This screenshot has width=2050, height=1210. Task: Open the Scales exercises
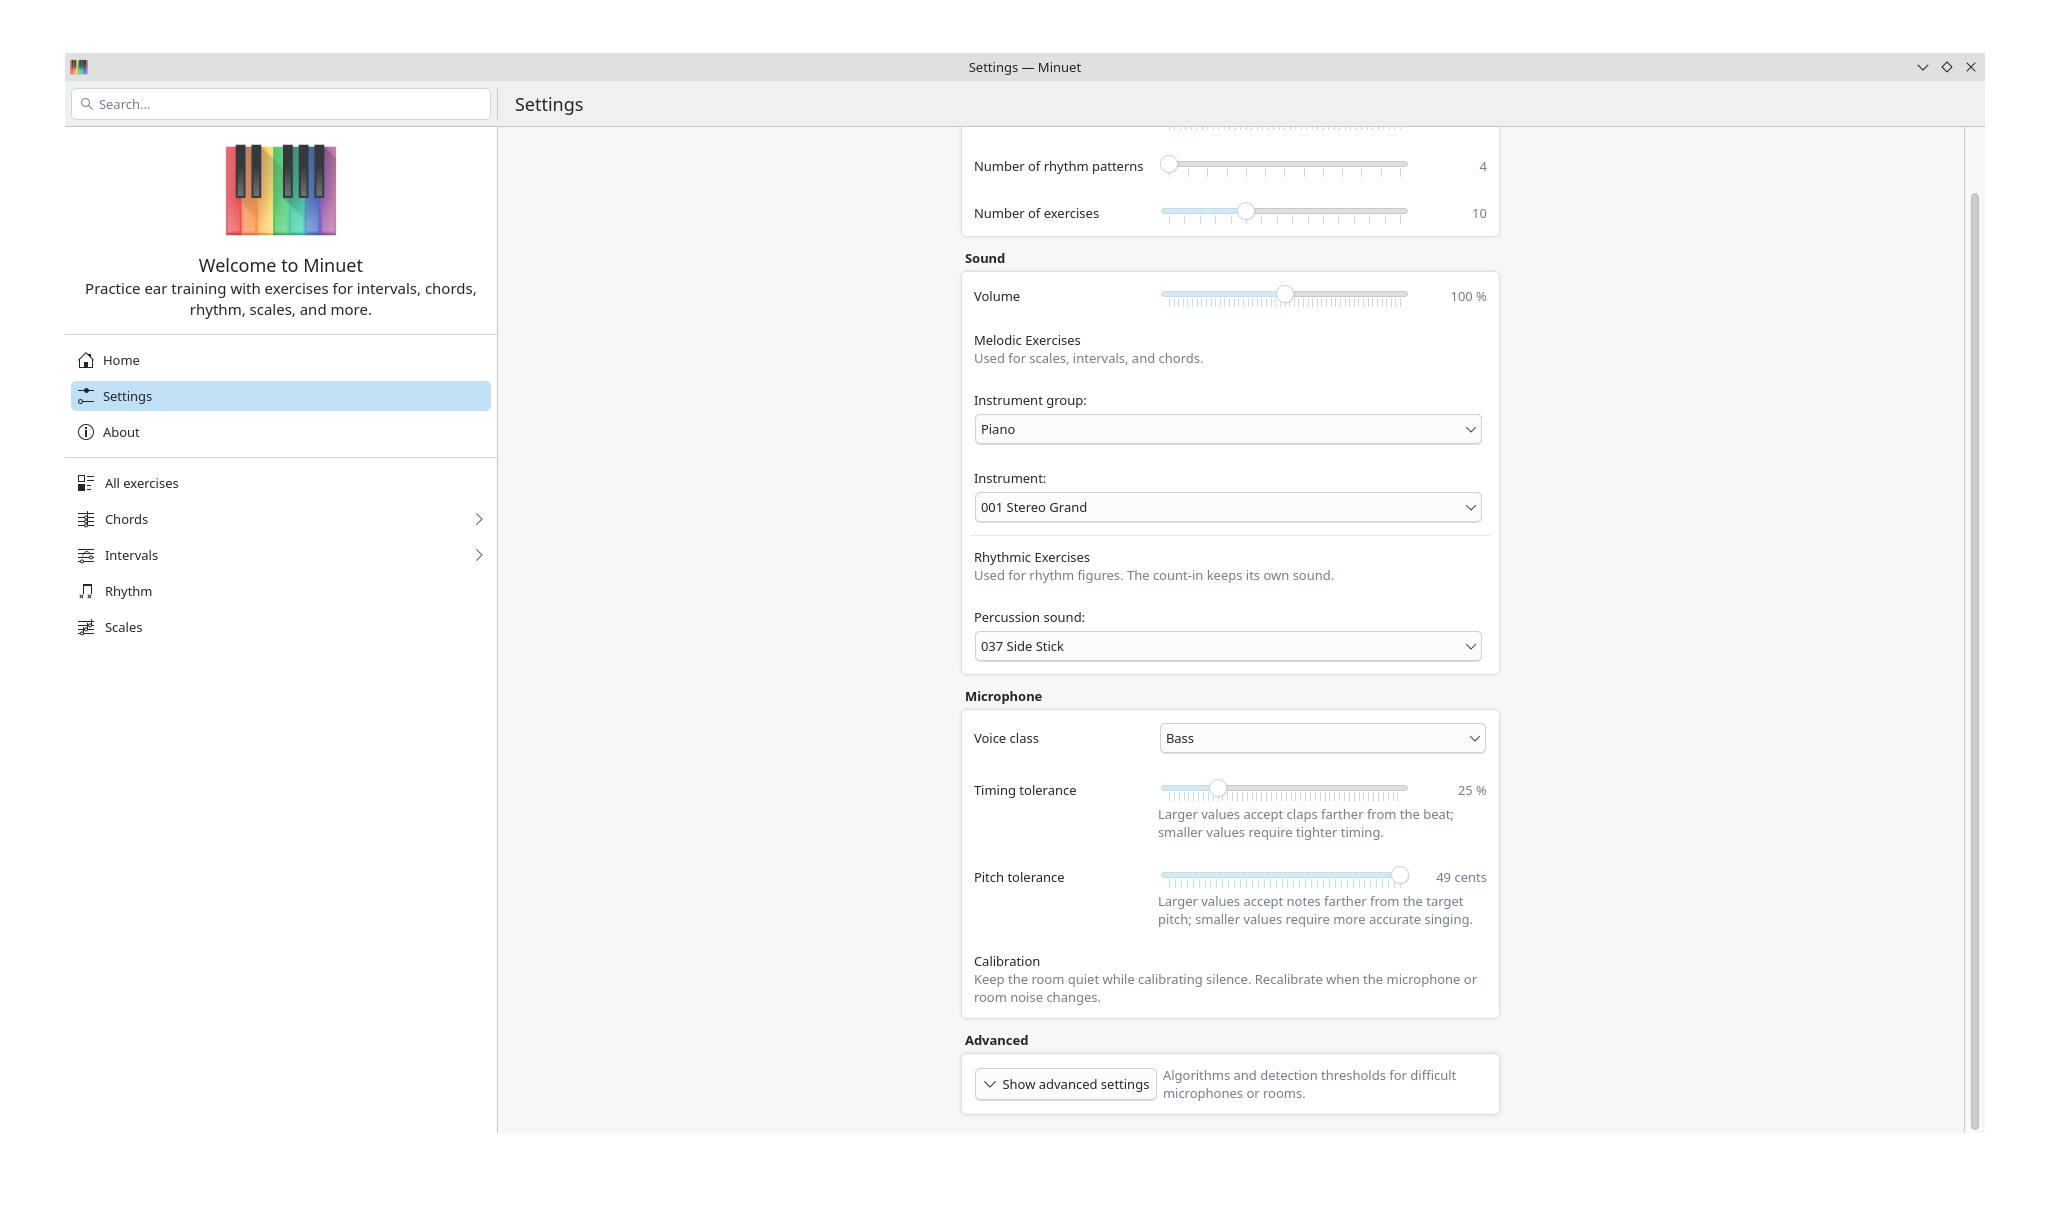tap(281, 627)
